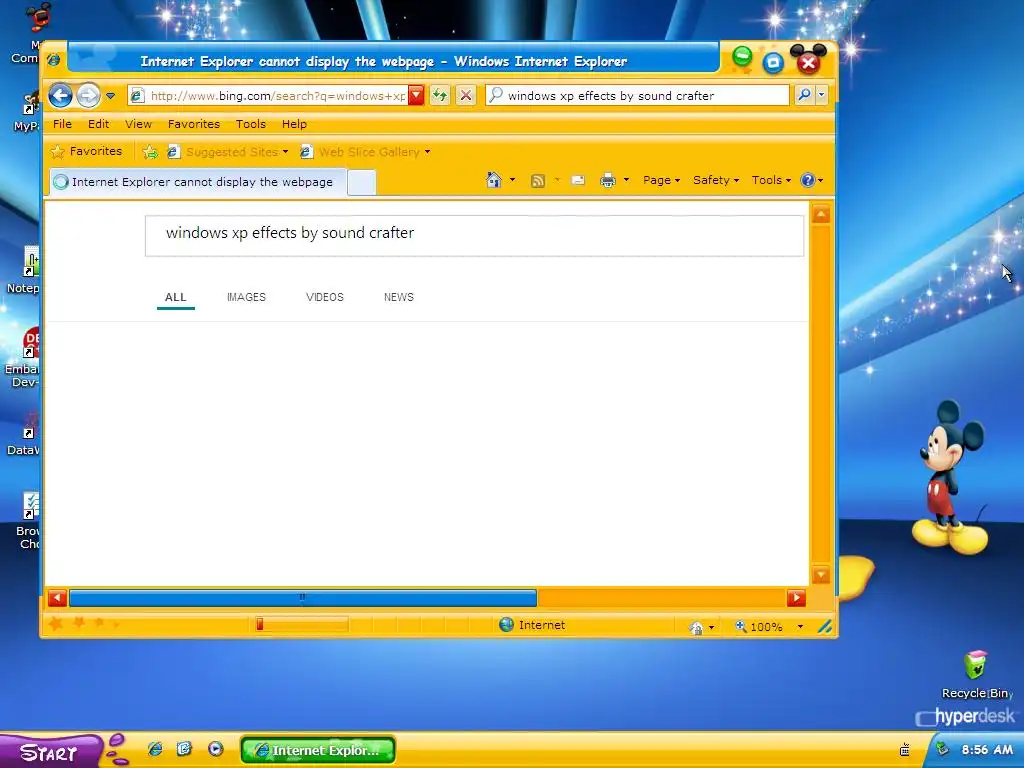1024x768 pixels.
Task: Click horizontal scrollbar right arrow
Action: point(796,598)
